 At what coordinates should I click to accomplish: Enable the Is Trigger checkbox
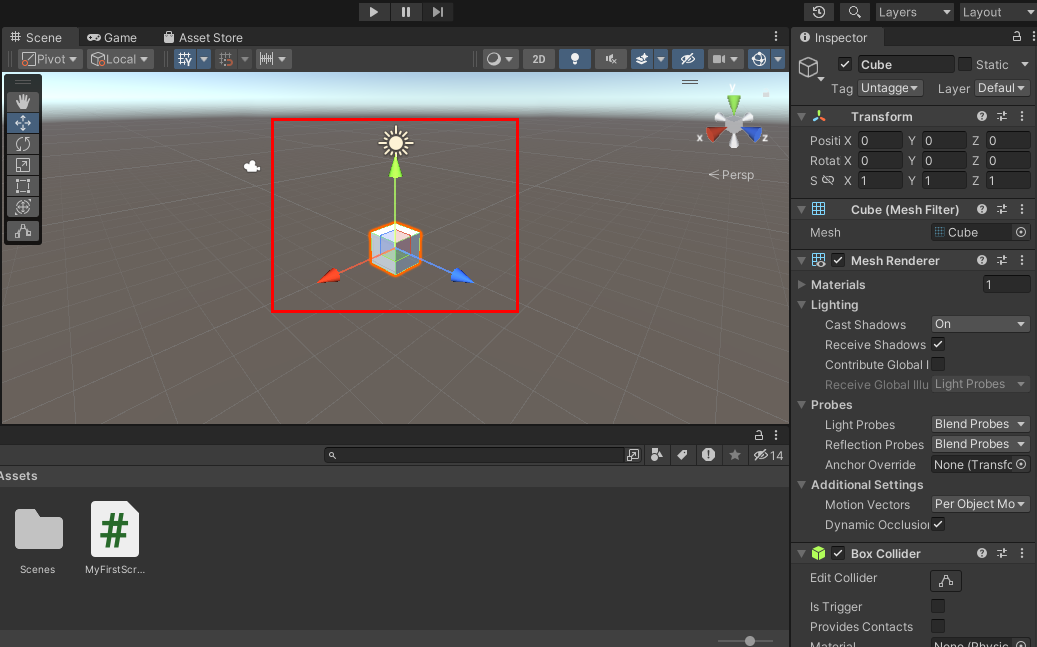pyautogui.click(x=938, y=606)
